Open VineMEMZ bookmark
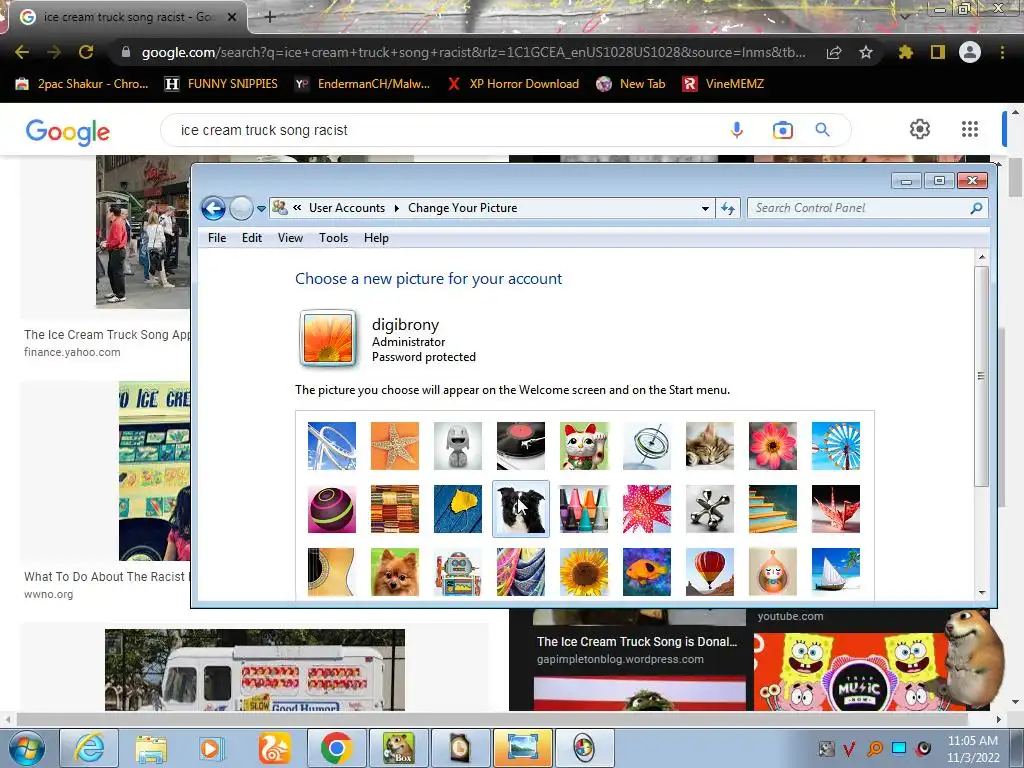Screen dimensions: 1024x768 pyautogui.click(x=723, y=84)
